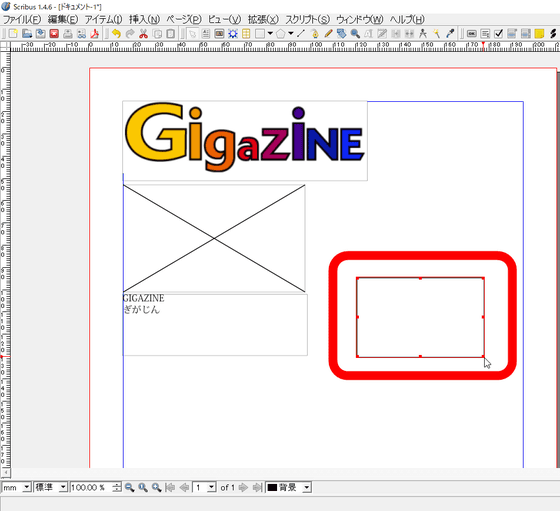Click the zoom to 100% magnifier

[x=143, y=487]
